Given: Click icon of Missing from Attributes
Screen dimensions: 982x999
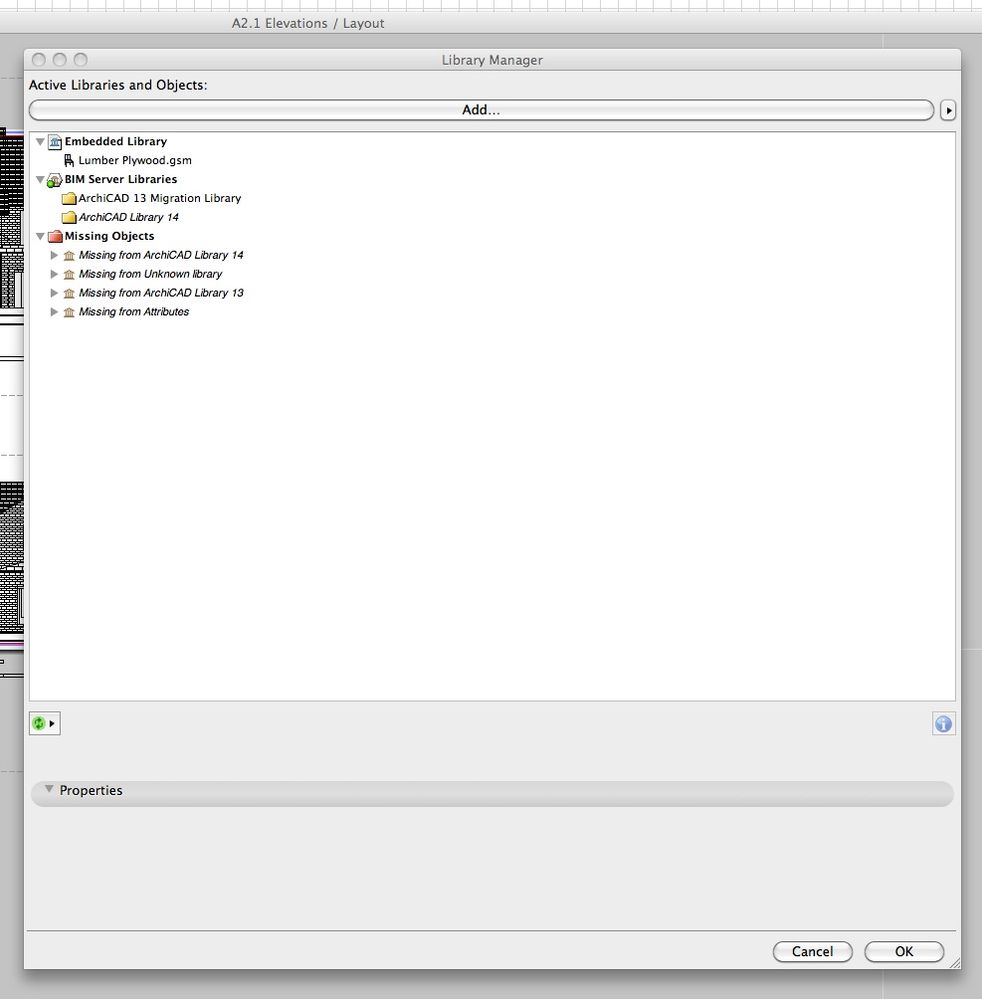Looking at the screenshot, I should pos(69,313).
